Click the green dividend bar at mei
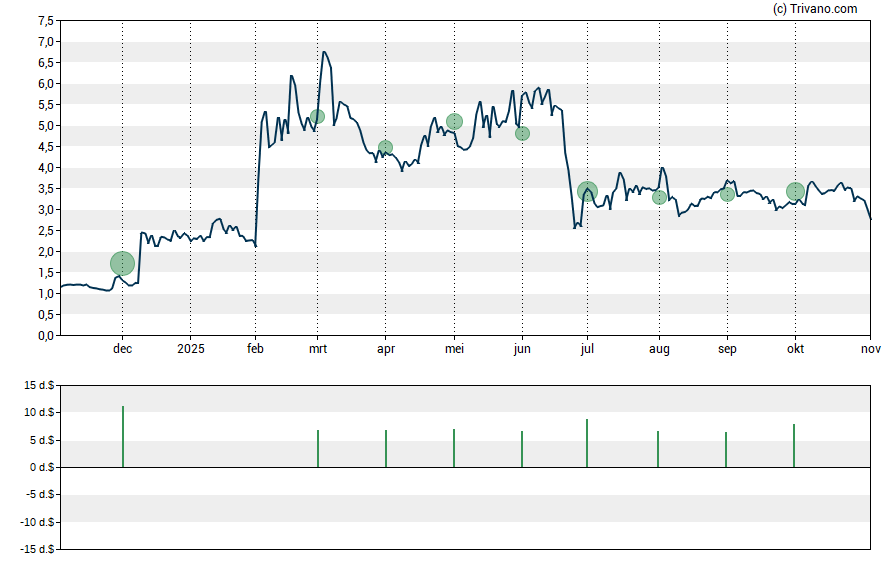 [454, 448]
